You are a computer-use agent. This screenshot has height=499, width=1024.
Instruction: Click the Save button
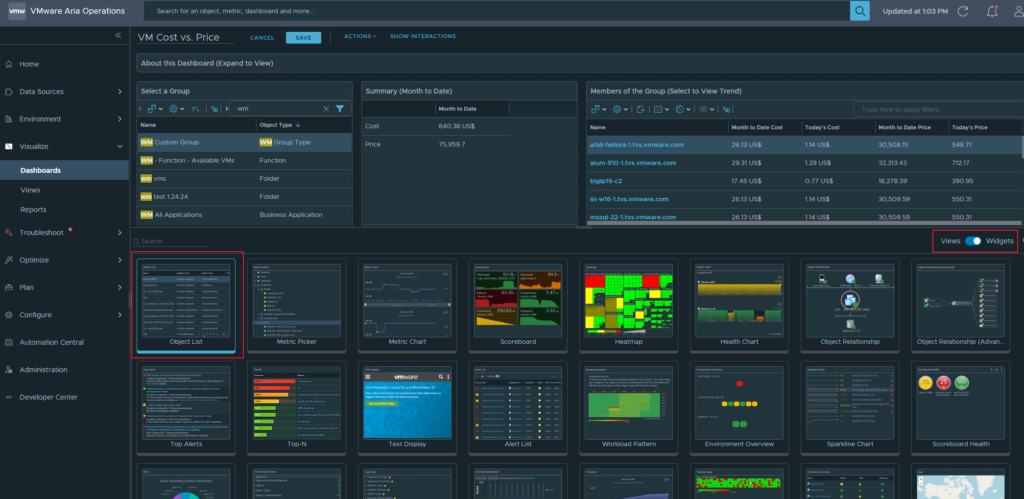tap(304, 38)
